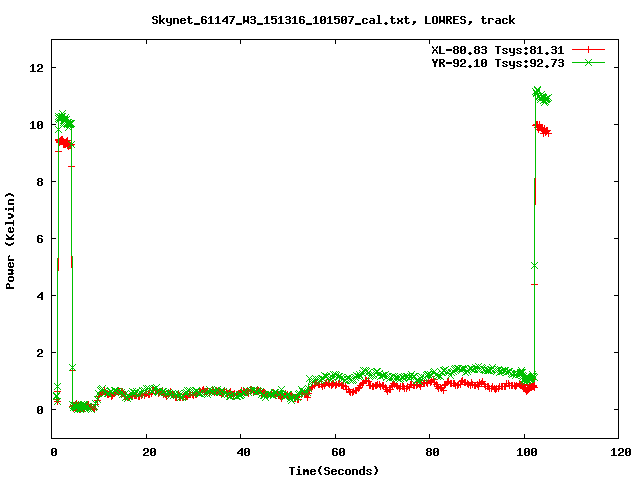Click the green peak near 102 seconds
This screenshot has width=640, height=480.
538,93
